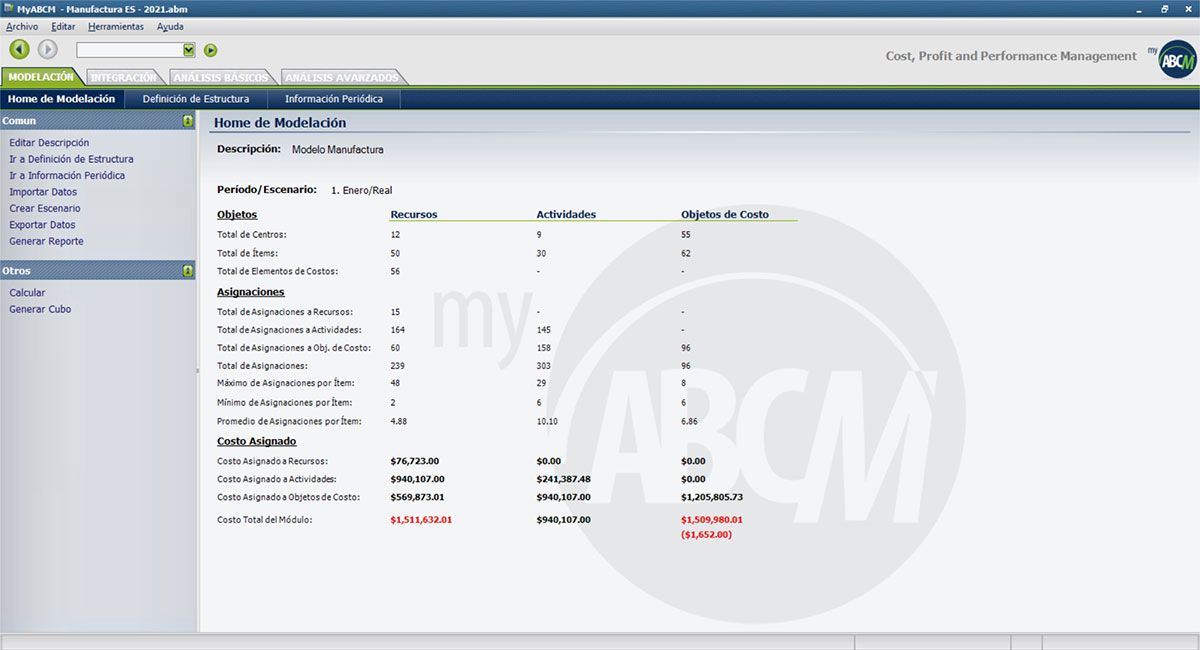Click the Generar Cubo link
The image size is (1200, 650).
(x=40, y=309)
